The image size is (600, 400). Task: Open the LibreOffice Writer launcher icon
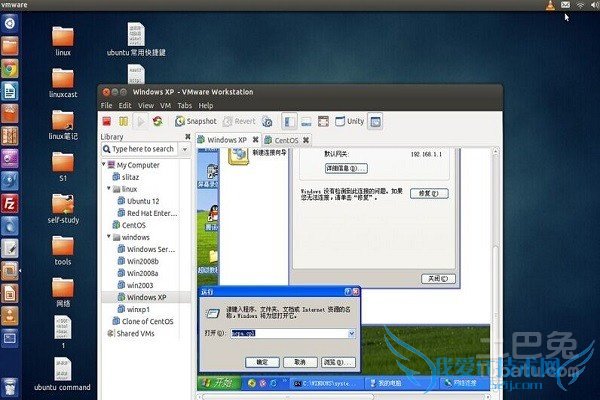(10, 91)
